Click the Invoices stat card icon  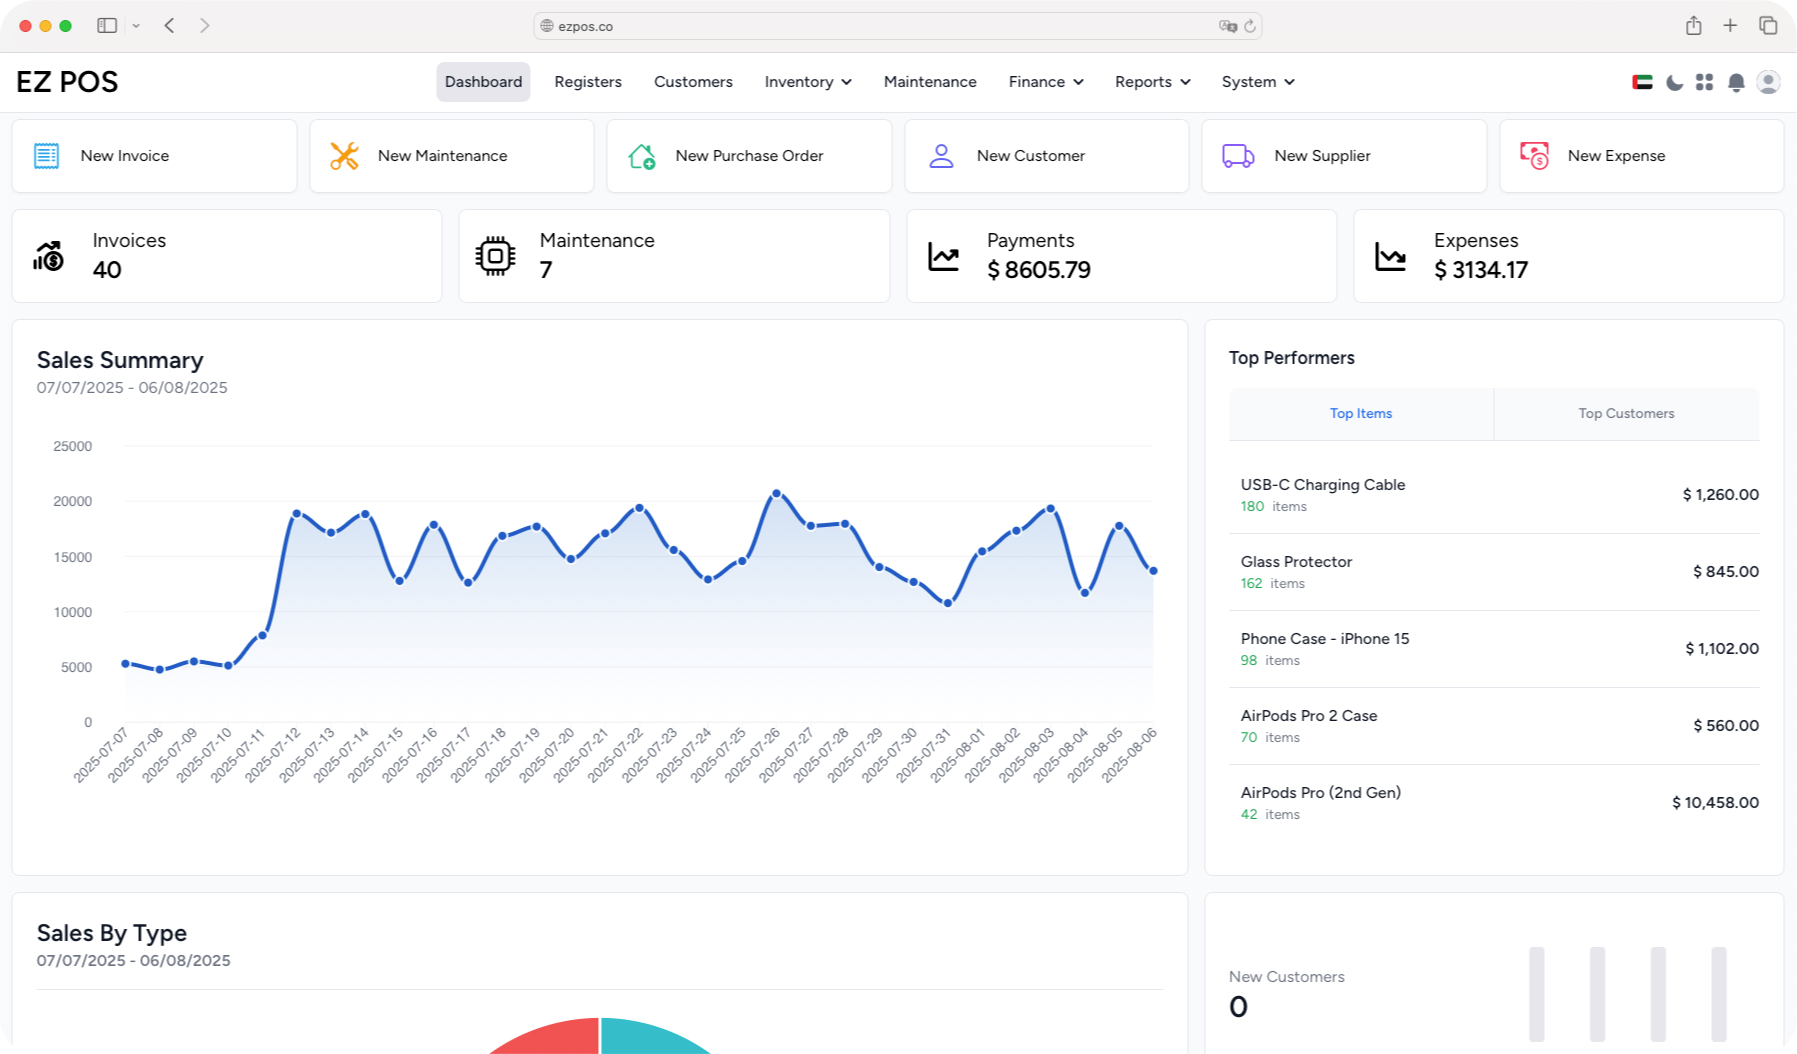[x=49, y=256]
